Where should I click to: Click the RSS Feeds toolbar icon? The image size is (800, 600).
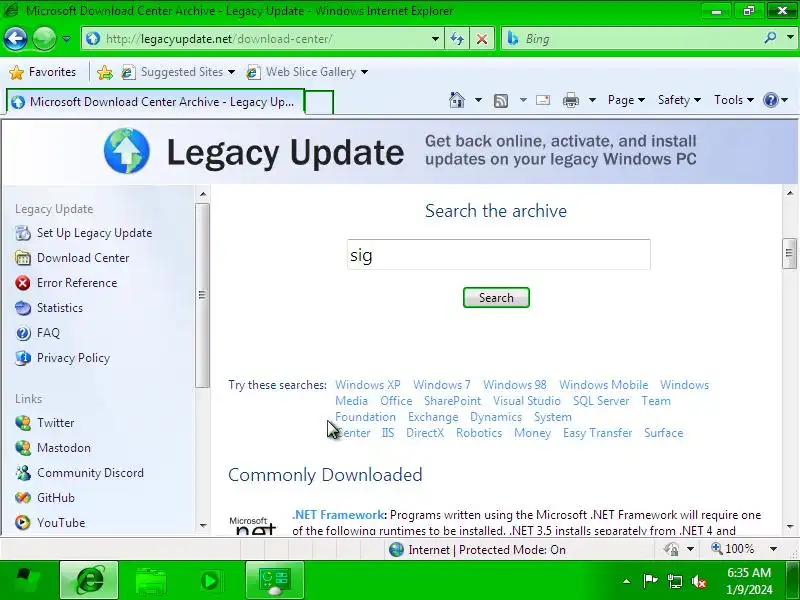pyautogui.click(x=501, y=101)
